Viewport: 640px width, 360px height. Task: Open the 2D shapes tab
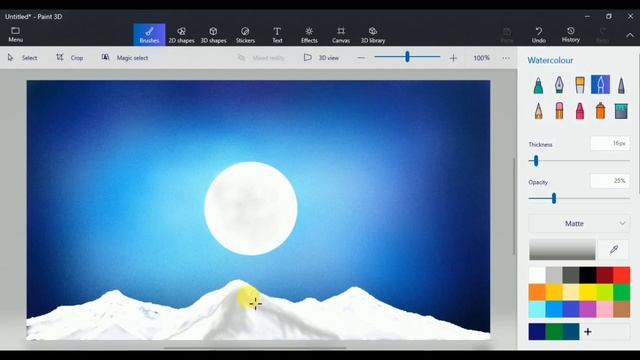click(x=181, y=35)
